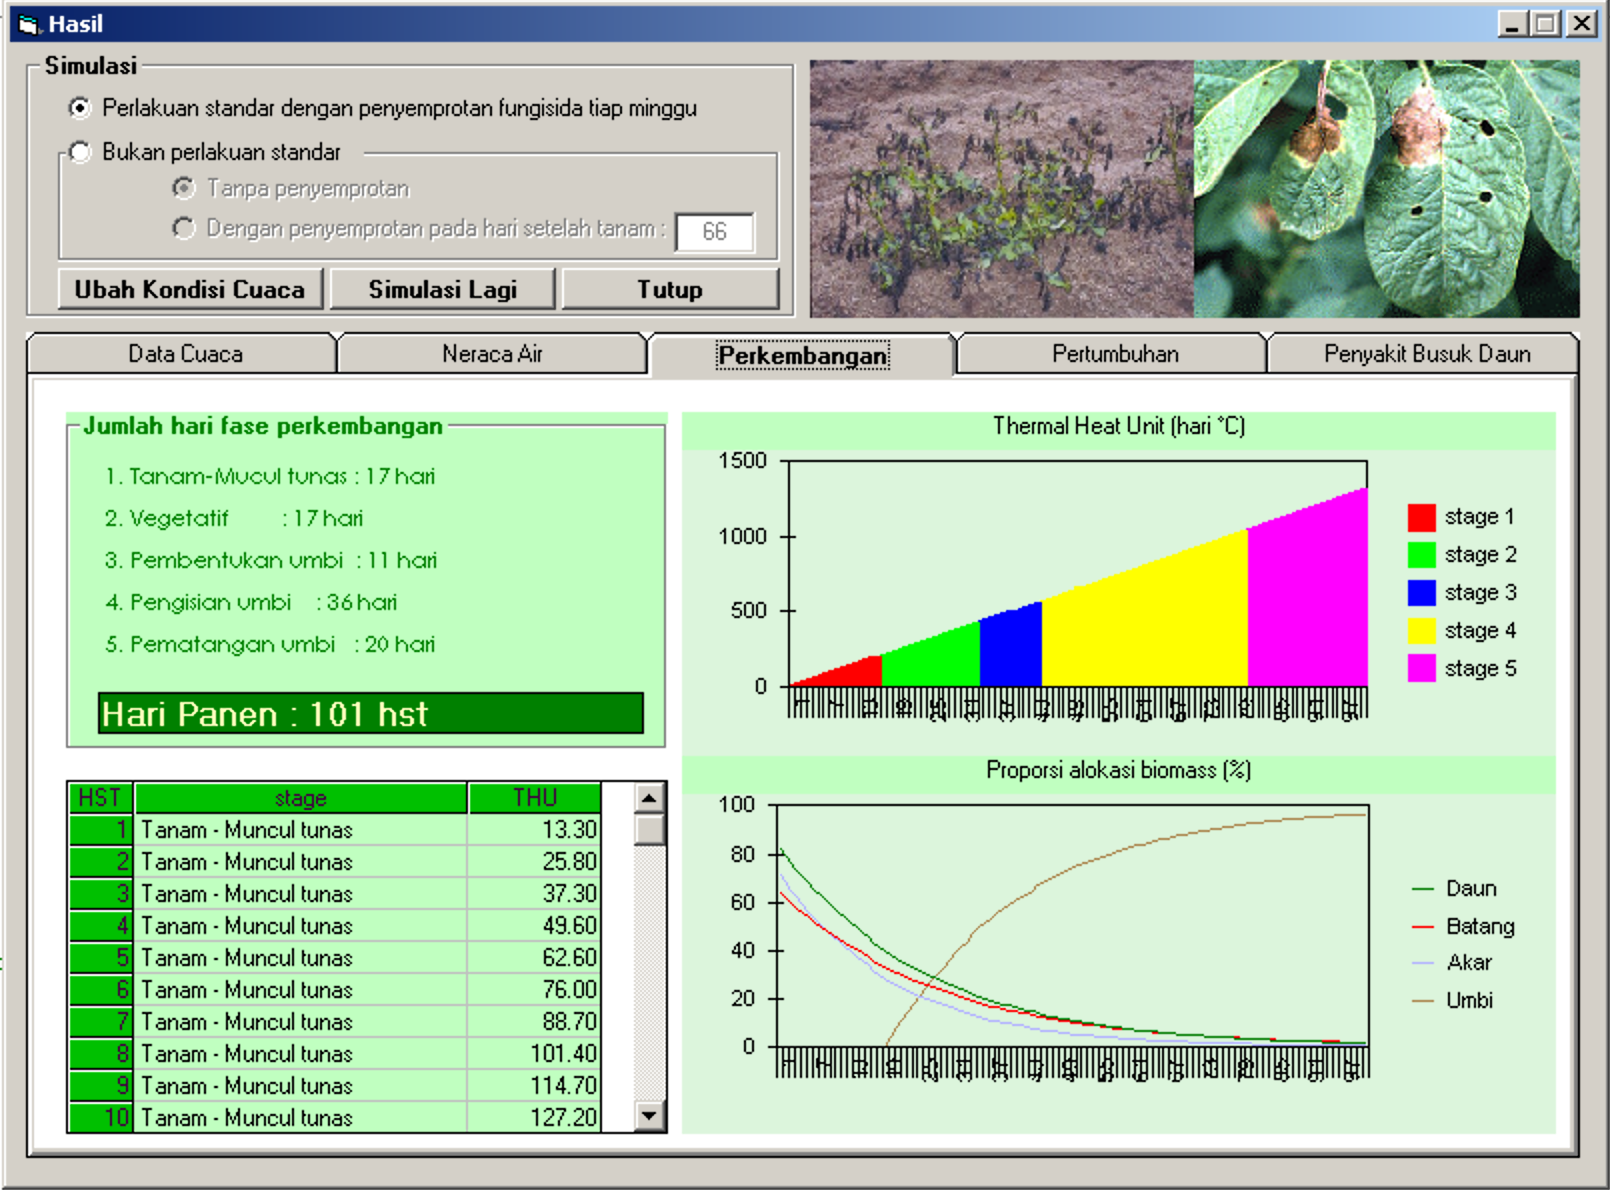
Task: Click scroll up arrow in THU table
Action: coord(650,798)
